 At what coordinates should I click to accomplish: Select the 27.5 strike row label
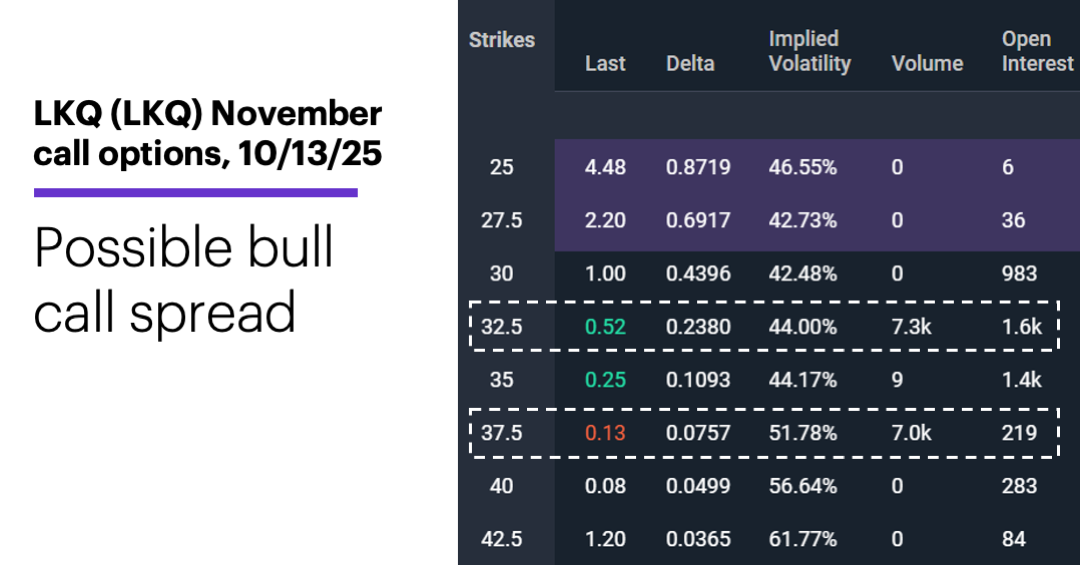[x=502, y=220]
